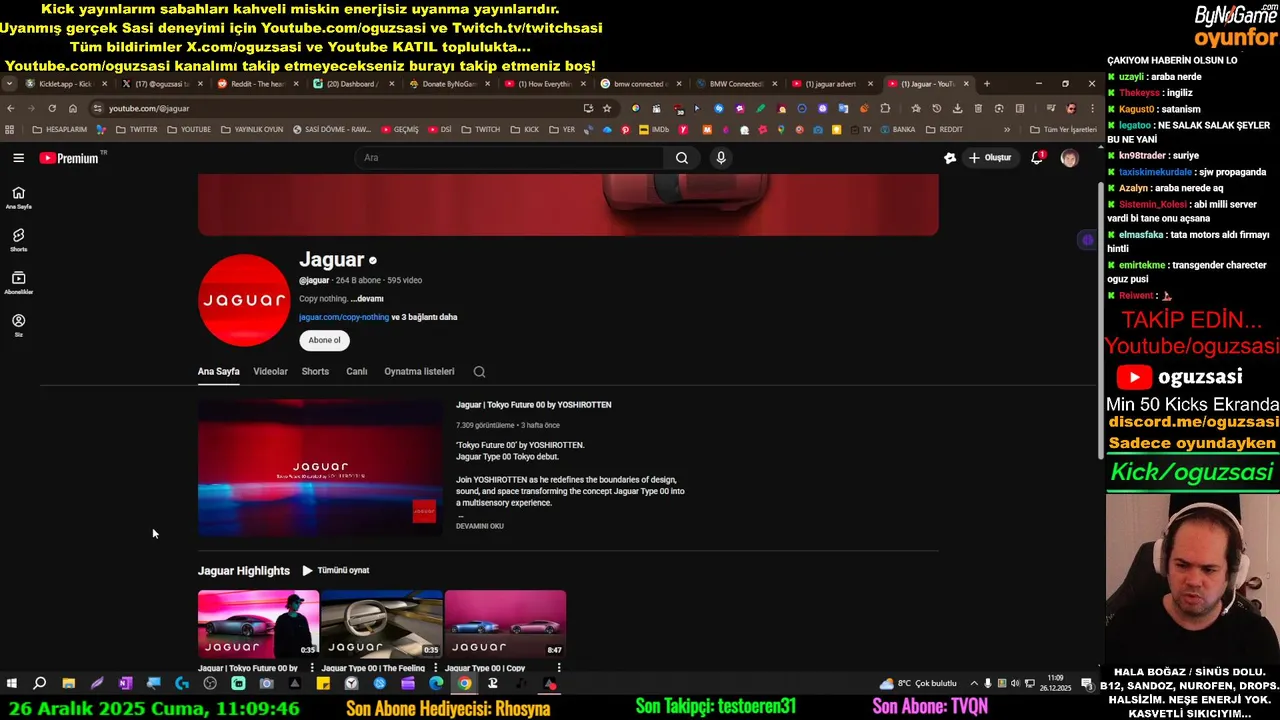This screenshot has width=1280, height=720.
Task: Open the Type 00 The Feeling thumbnail
Action: click(381, 623)
